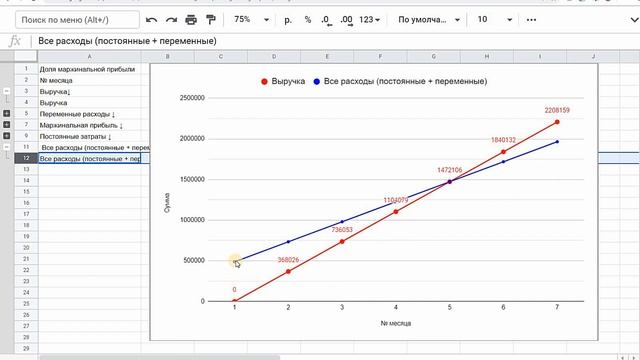Collapse the row group at row 11
Screen dimensions: 640x360
point(7,147)
